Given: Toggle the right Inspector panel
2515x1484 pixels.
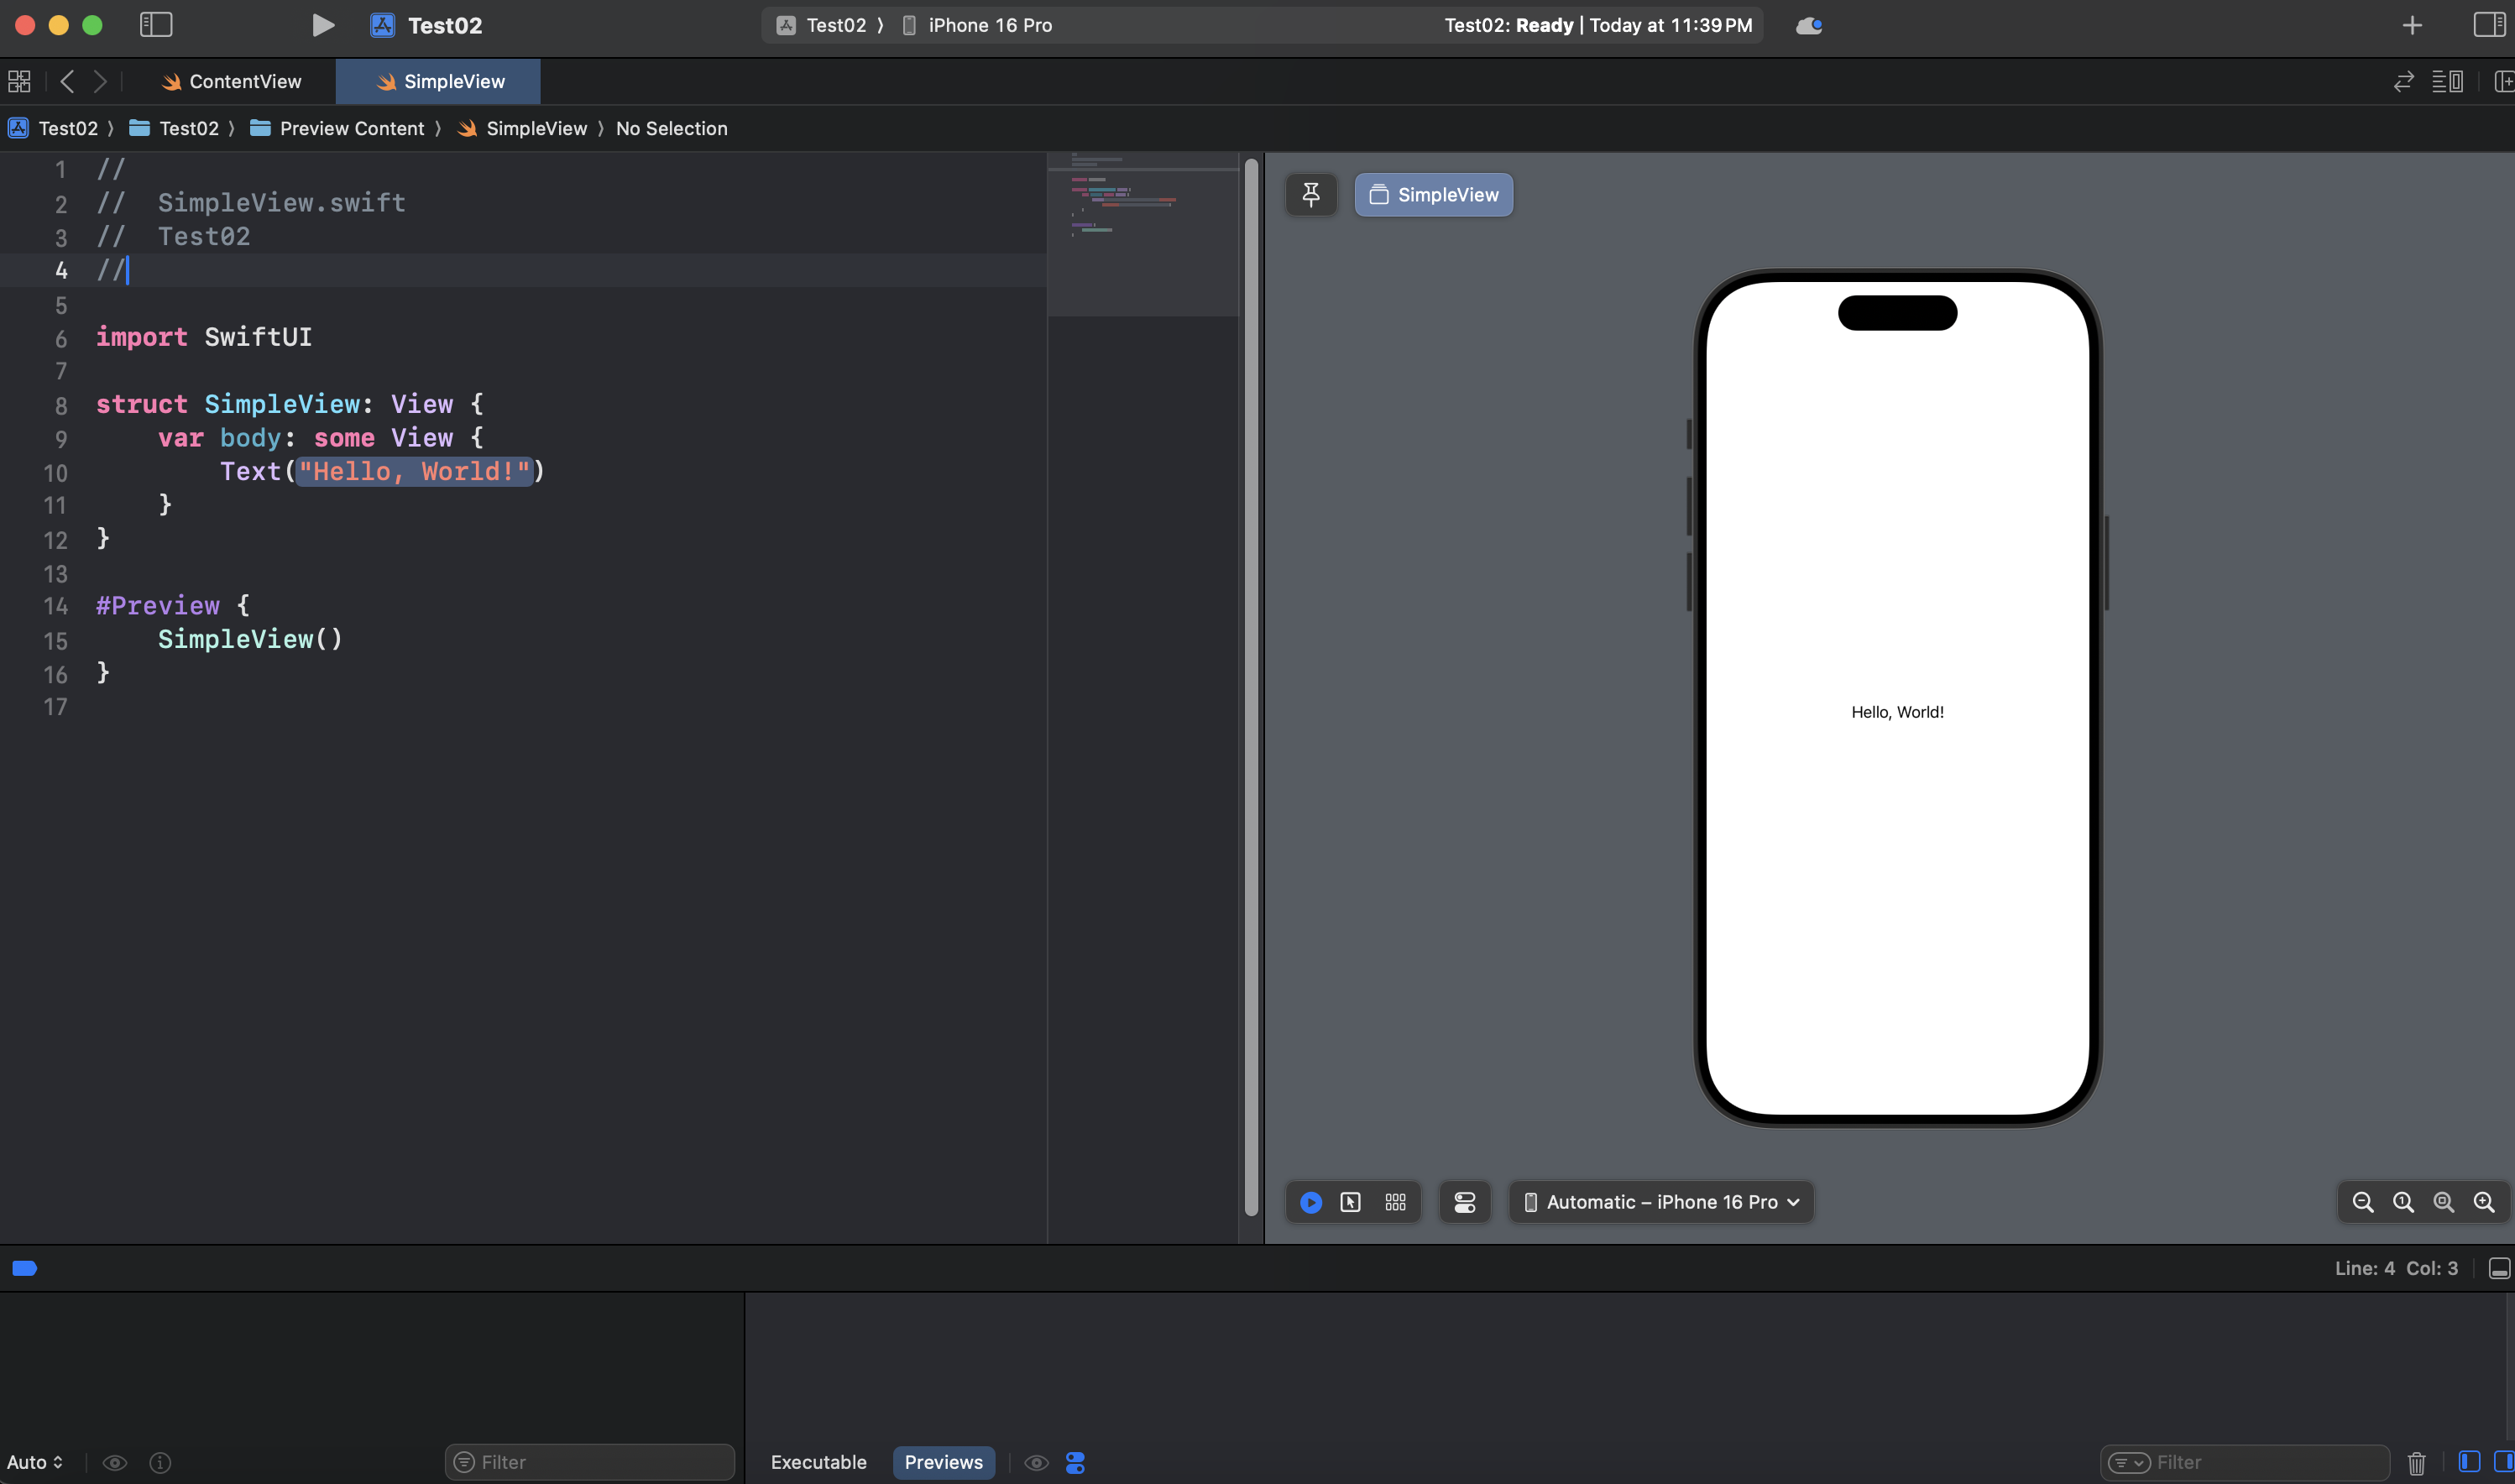Looking at the screenshot, I should tap(2488, 25).
